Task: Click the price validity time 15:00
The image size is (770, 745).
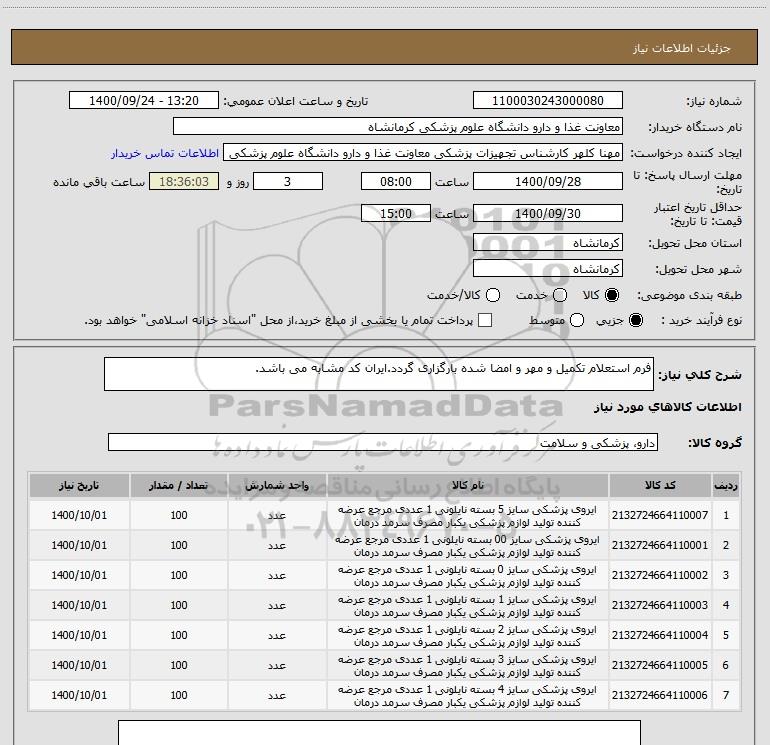Action: point(396,213)
